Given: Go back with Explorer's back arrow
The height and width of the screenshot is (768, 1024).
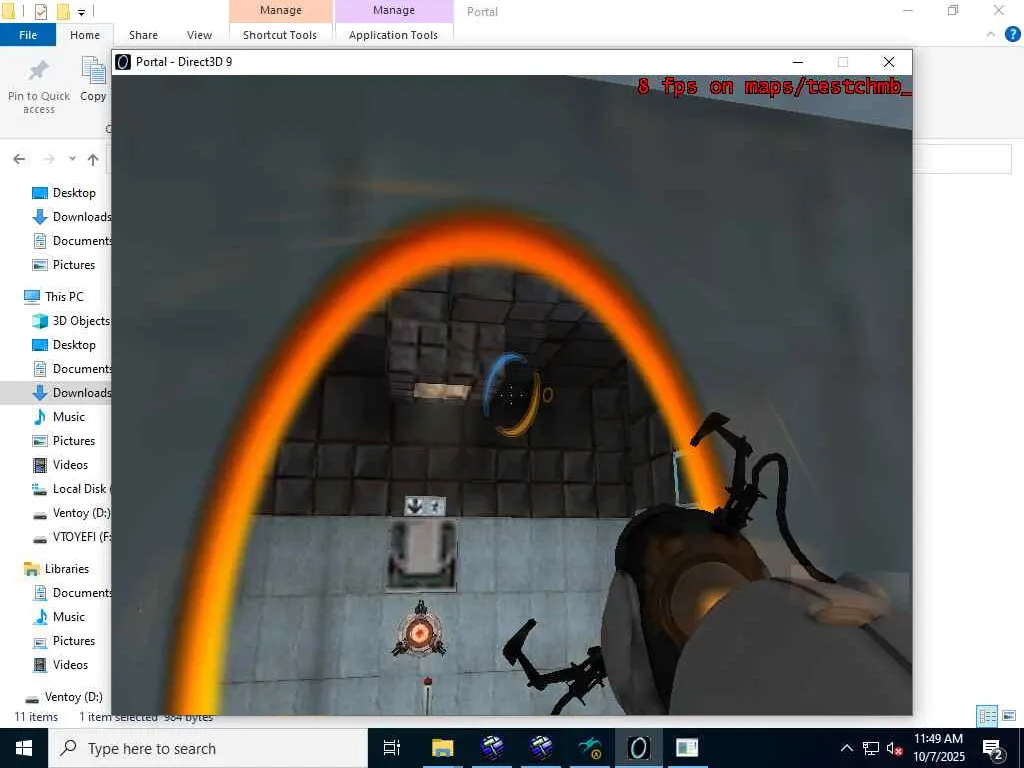Looking at the screenshot, I should pos(20,159).
